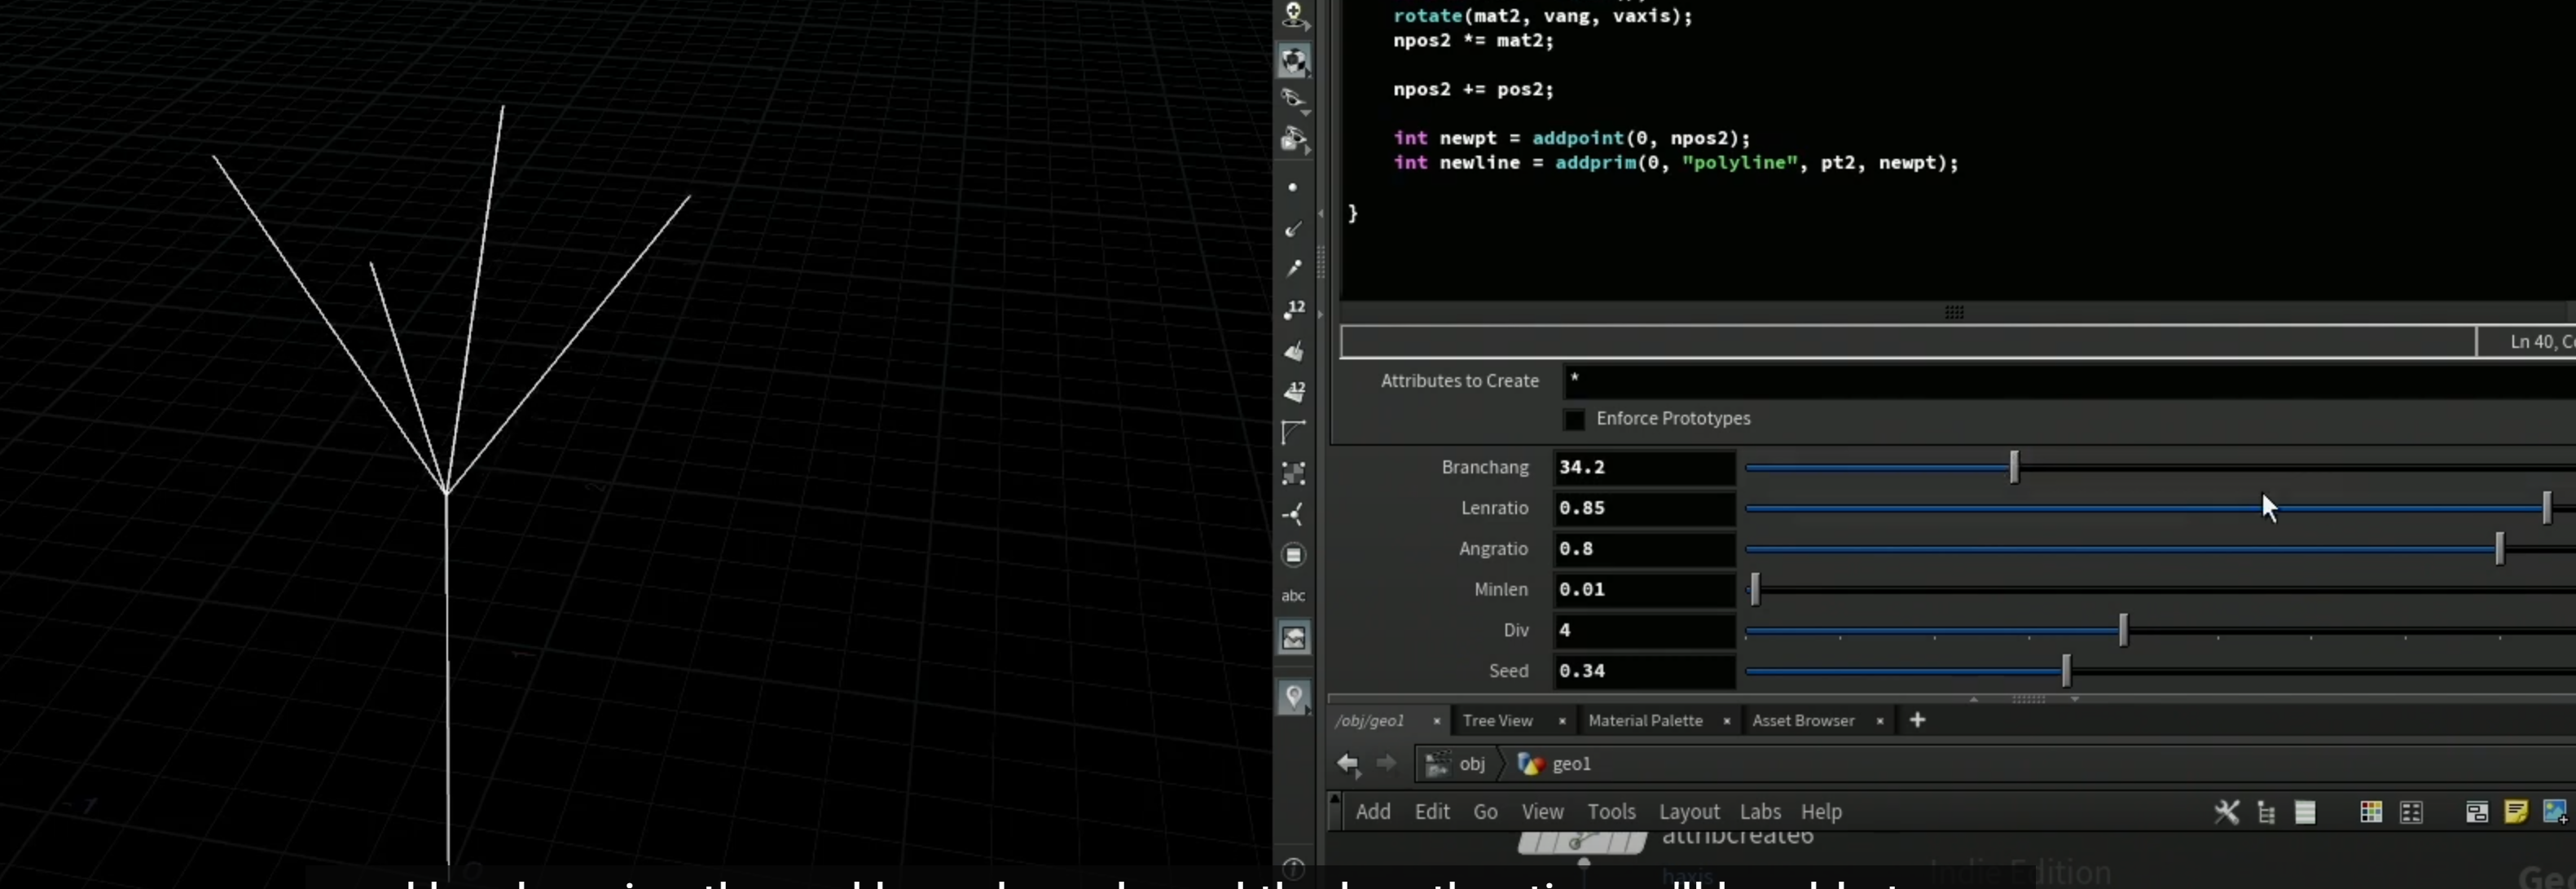The image size is (2576, 889).
Task: Open the color palette grid icon
Action: pyautogui.click(x=2370, y=812)
